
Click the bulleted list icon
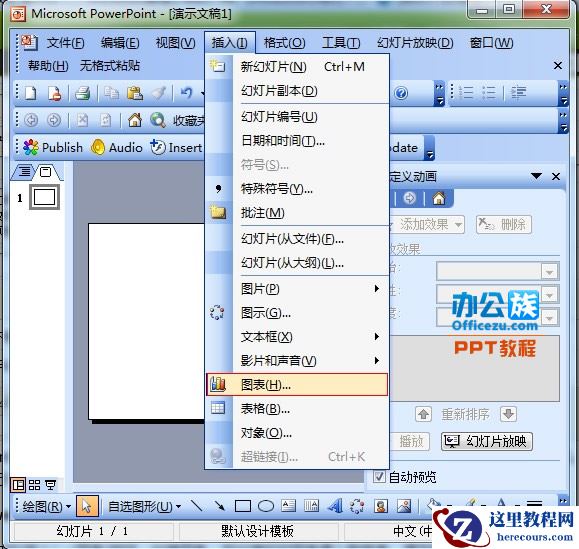(489, 92)
